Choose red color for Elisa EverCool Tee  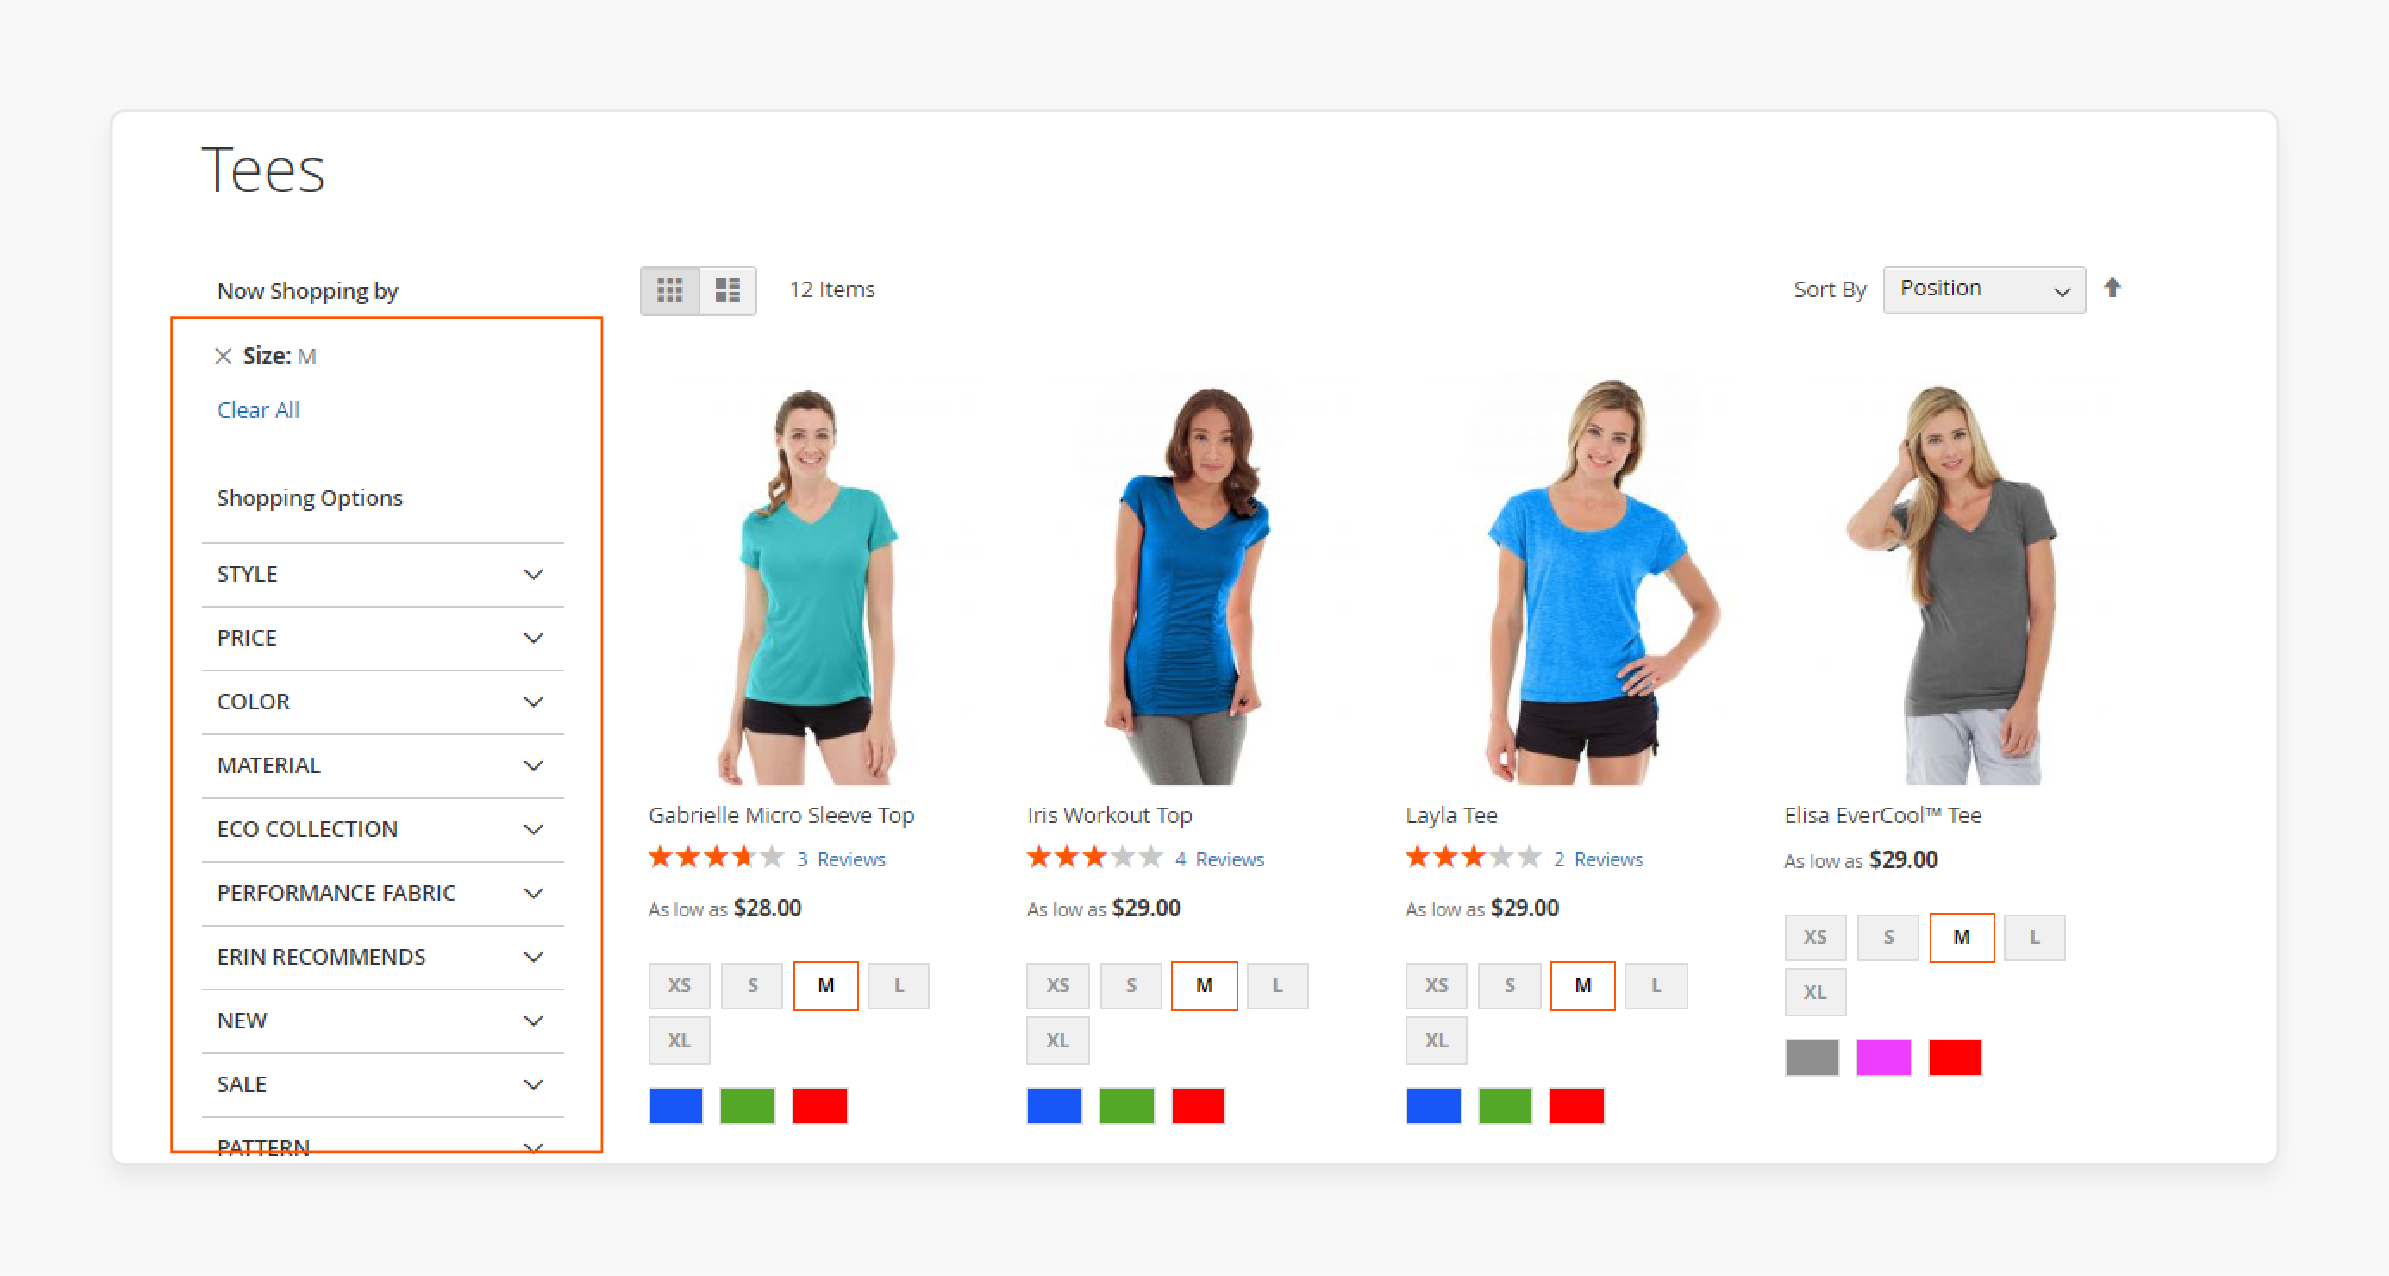(1955, 1058)
